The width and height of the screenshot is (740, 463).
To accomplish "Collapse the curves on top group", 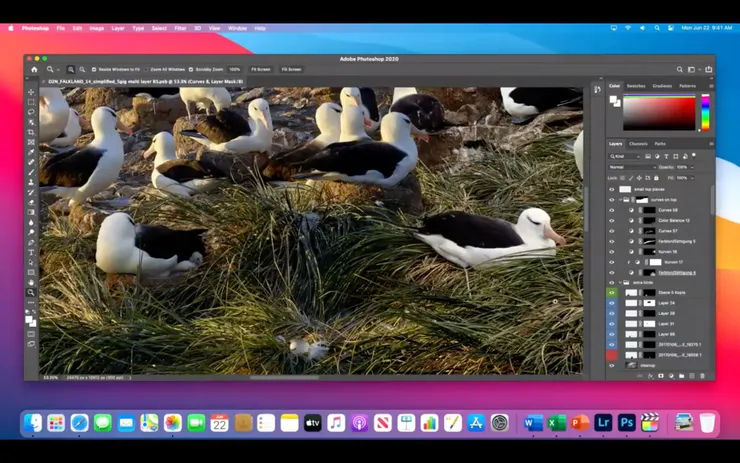I will pos(620,200).
